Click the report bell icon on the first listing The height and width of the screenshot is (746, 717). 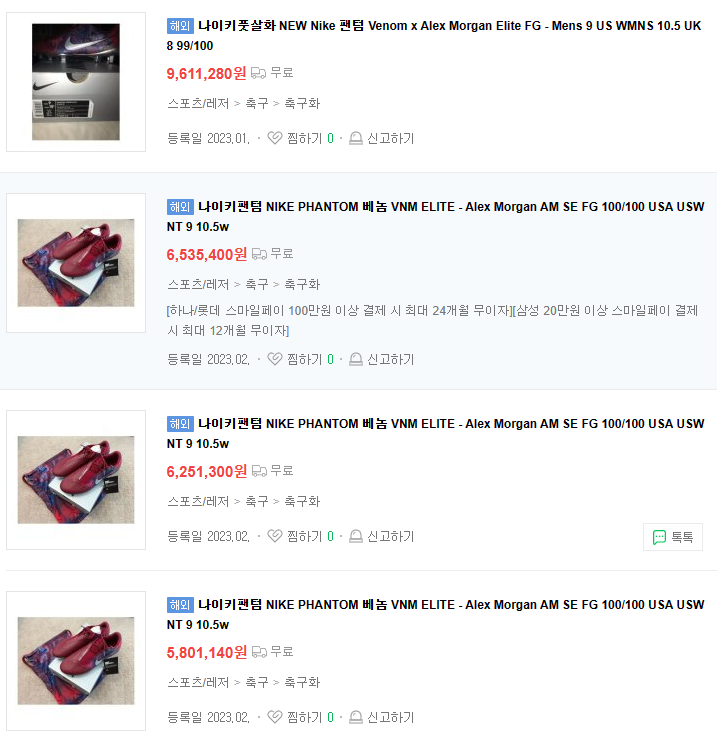(355, 138)
